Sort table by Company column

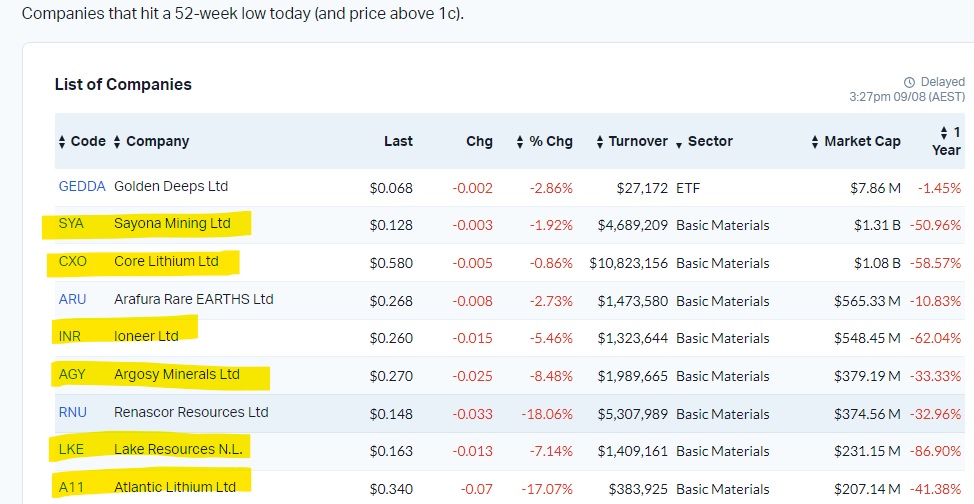click(x=152, y=142)
